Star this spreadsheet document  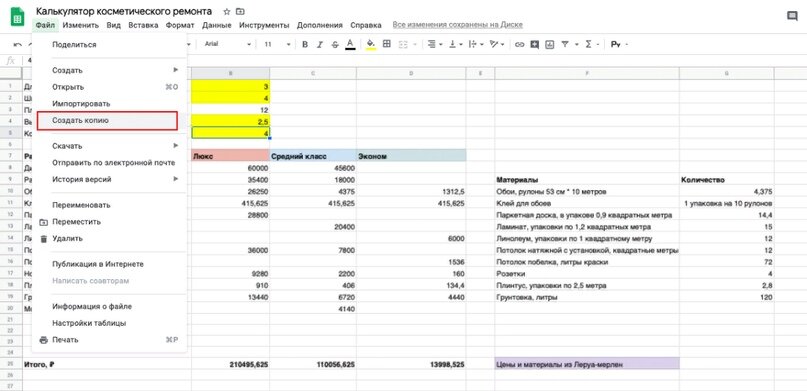pos(227,11)
